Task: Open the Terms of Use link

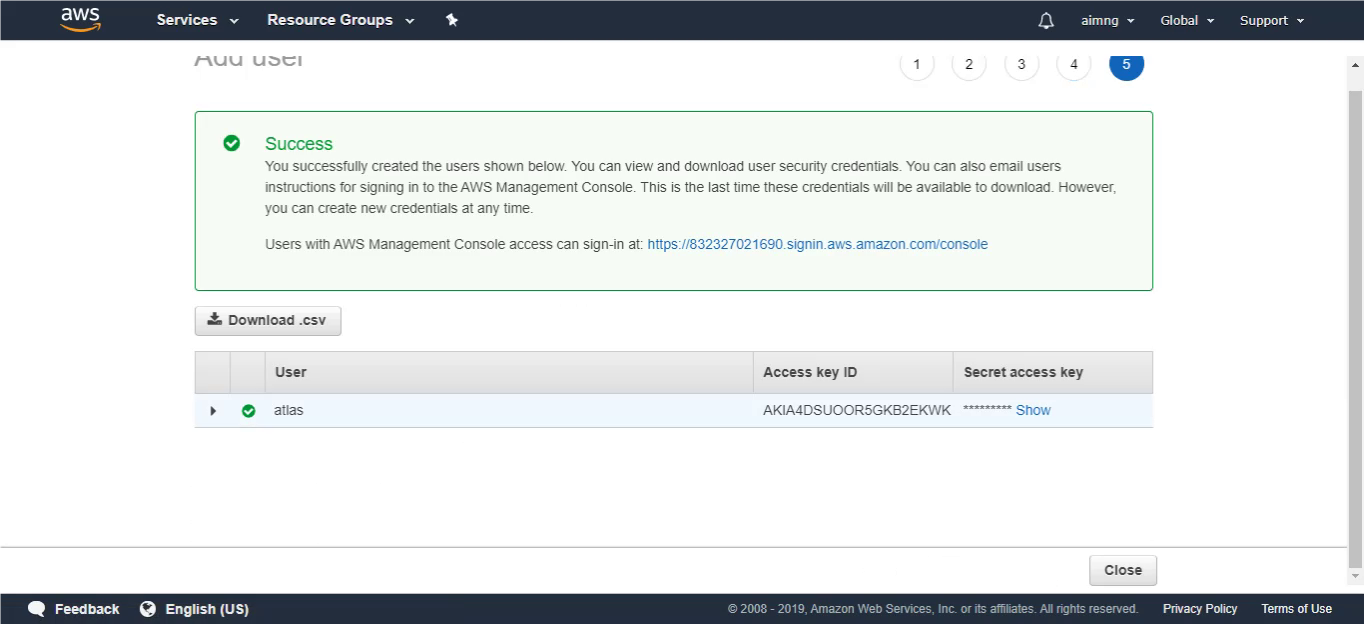Action: (1296, 609)
